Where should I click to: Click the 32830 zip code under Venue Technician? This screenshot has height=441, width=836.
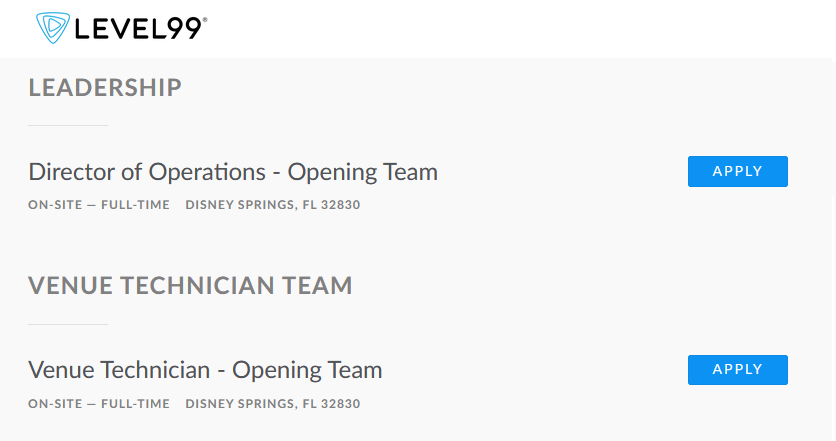click(x=340, y=404)
